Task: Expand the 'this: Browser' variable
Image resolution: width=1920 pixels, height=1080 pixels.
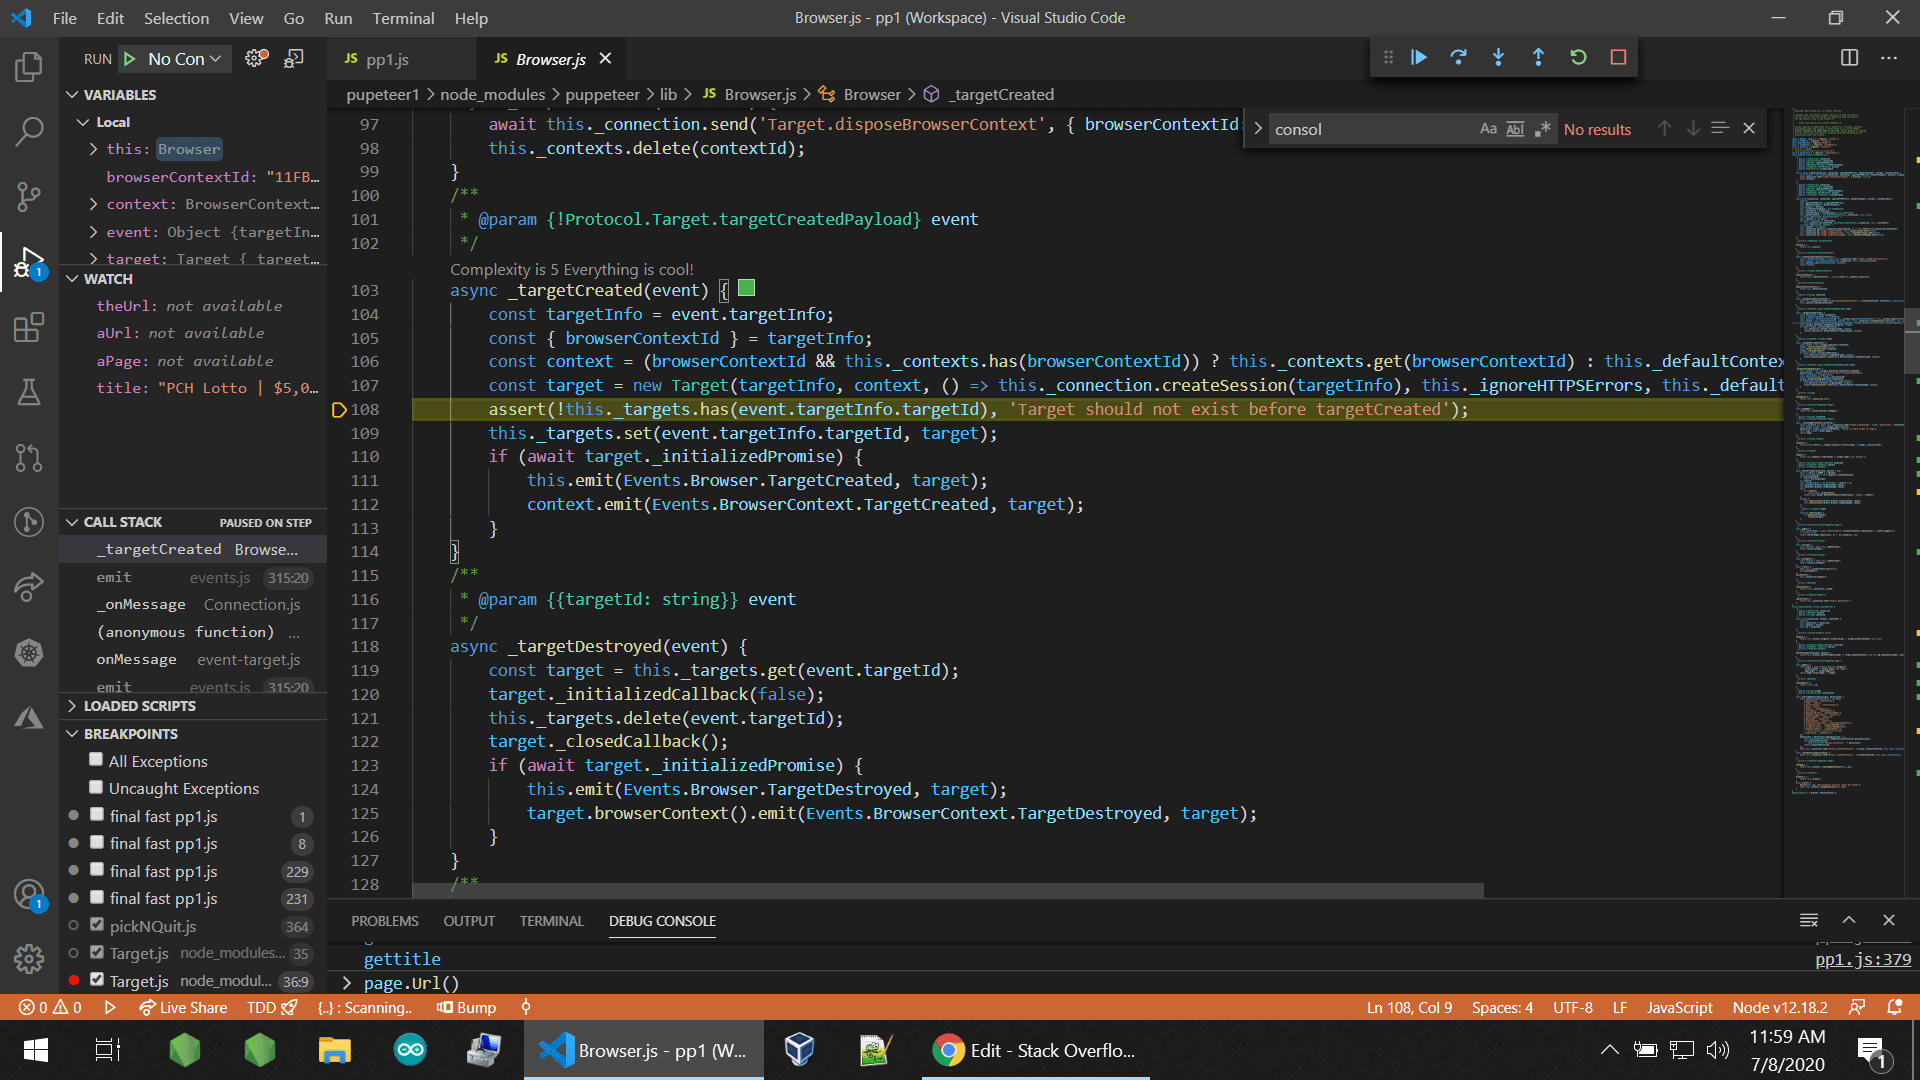Action: point(93,148)
